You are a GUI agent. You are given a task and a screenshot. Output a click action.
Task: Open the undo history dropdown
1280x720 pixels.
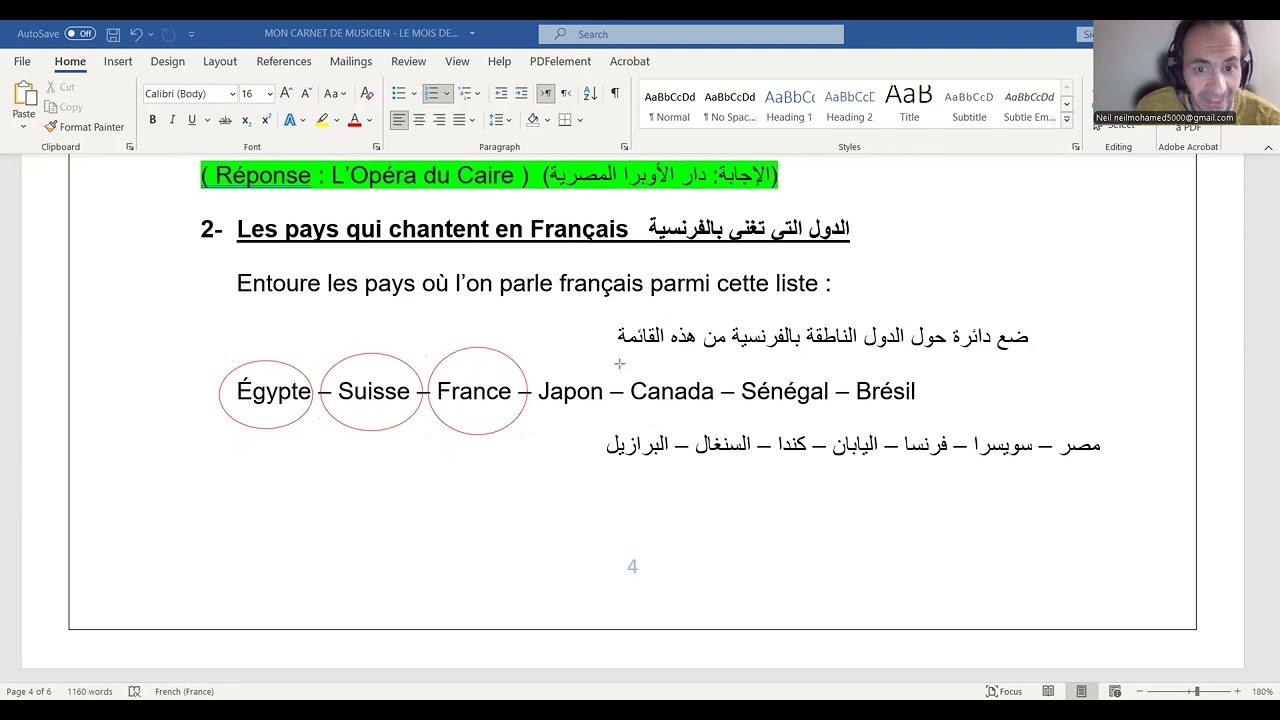(151, 34)
